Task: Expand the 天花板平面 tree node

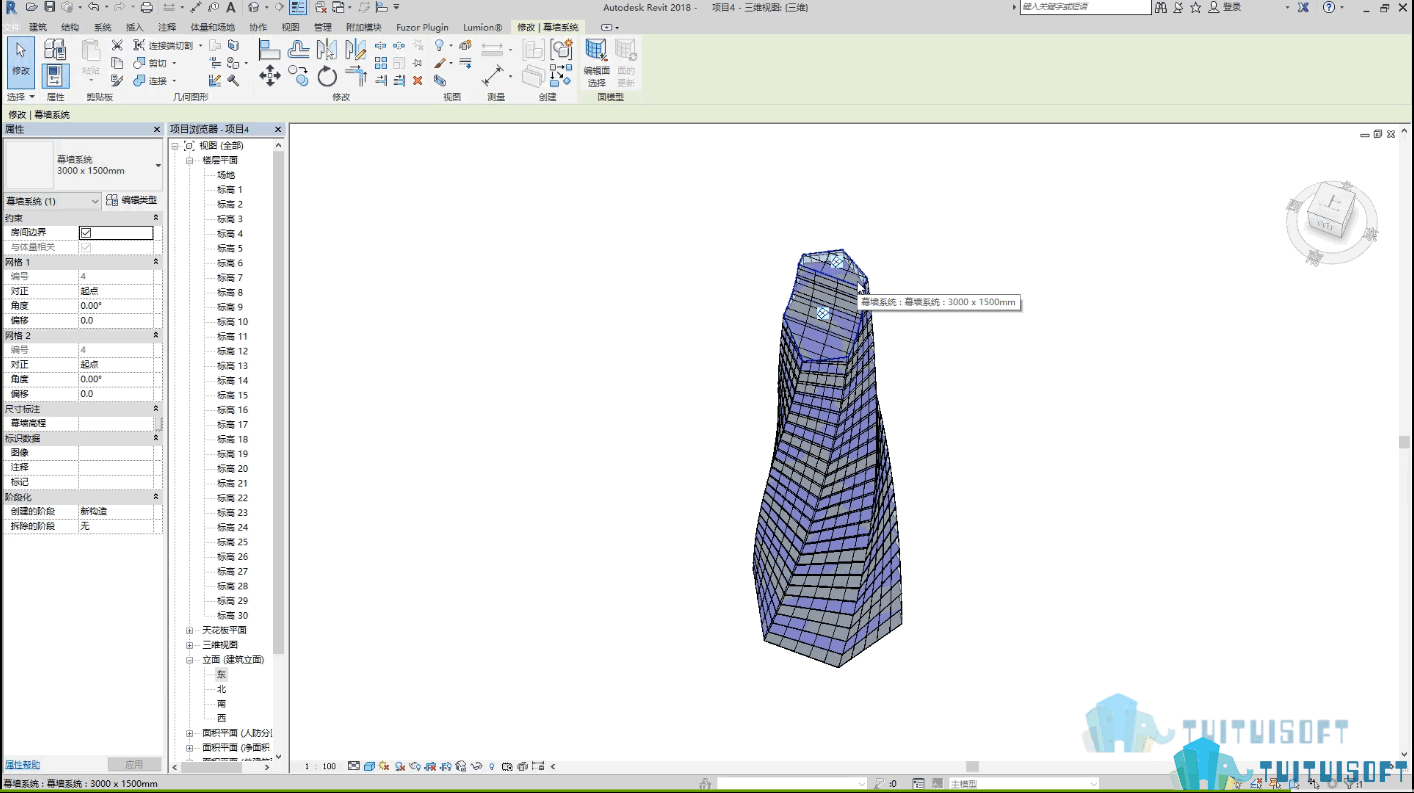Action: (x=190, y=630)
